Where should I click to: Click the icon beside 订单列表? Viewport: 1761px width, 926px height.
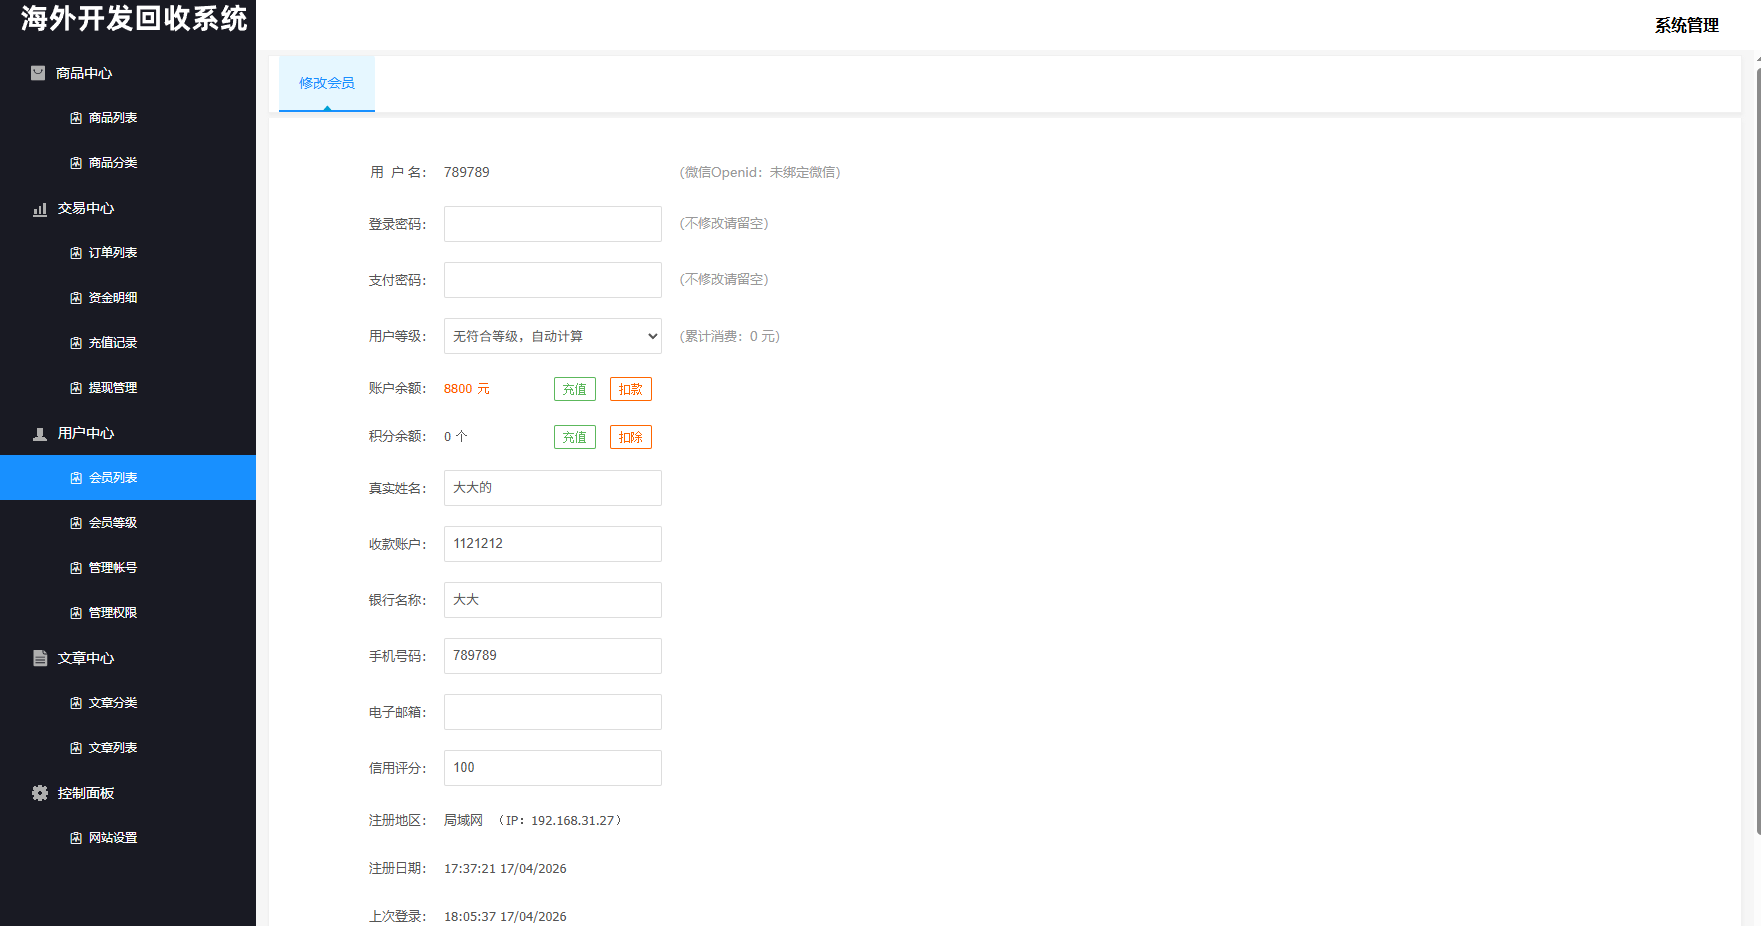[75, 252]
